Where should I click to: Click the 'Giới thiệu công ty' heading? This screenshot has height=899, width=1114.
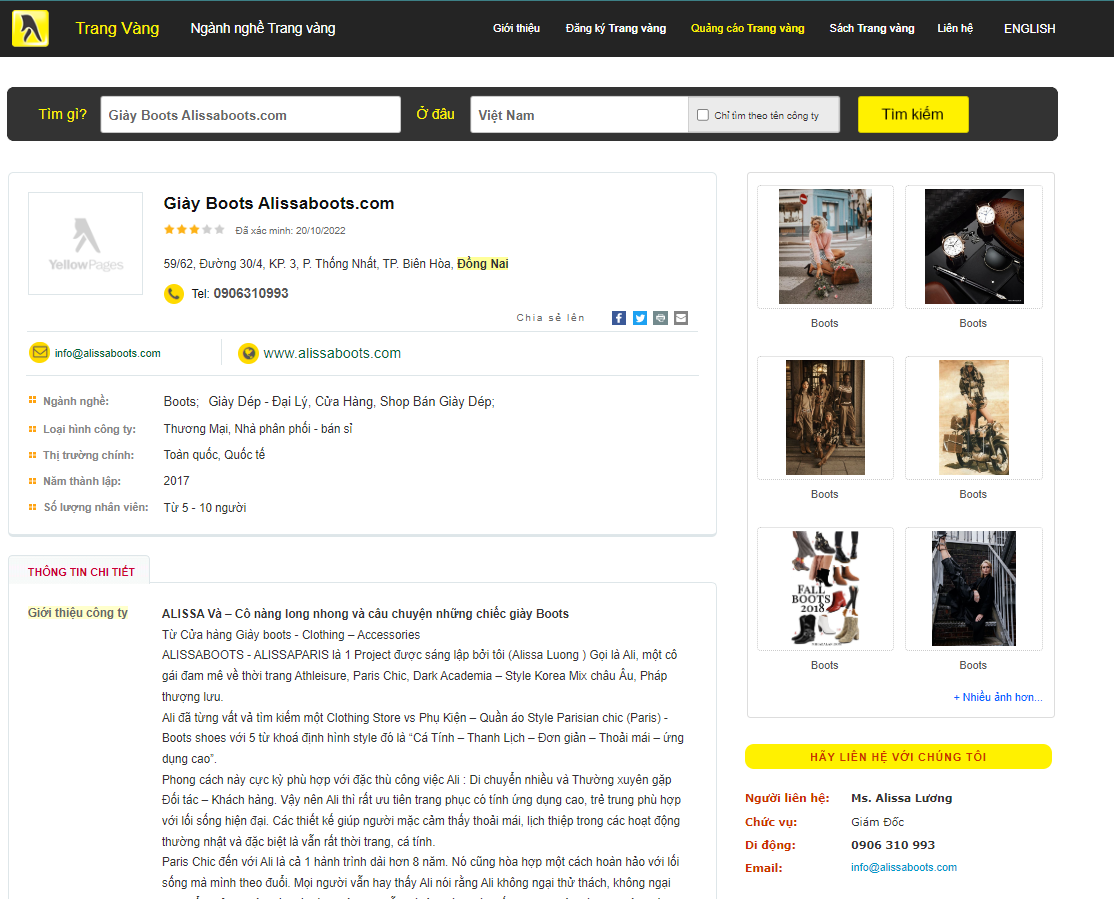(77, 613)
